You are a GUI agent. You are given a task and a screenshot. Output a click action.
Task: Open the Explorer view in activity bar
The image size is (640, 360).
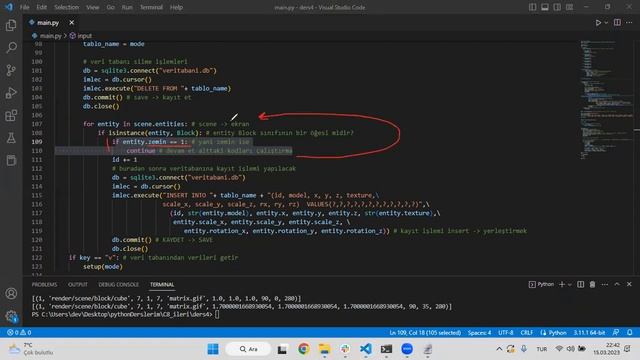[11, 25]
